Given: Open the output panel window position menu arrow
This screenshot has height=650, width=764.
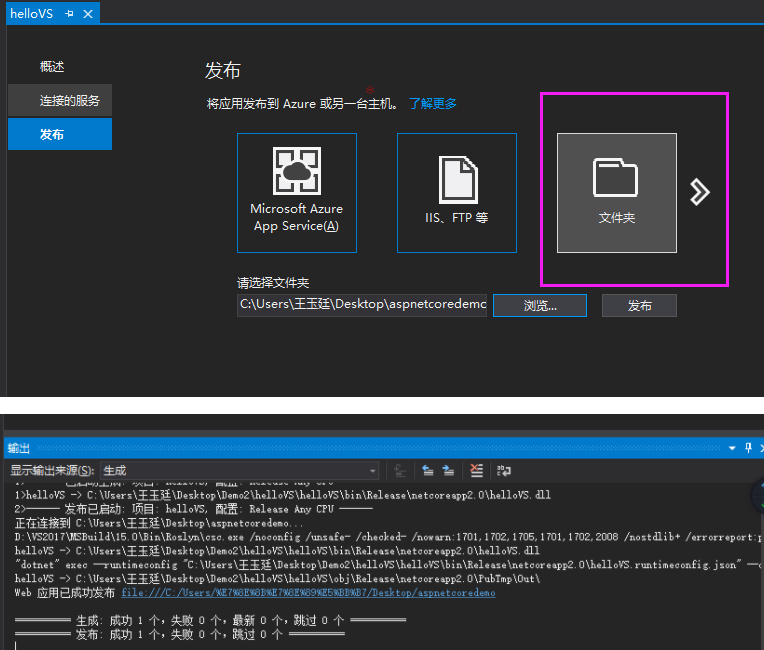Looking at the screenshot, I should tap(732, 448).
